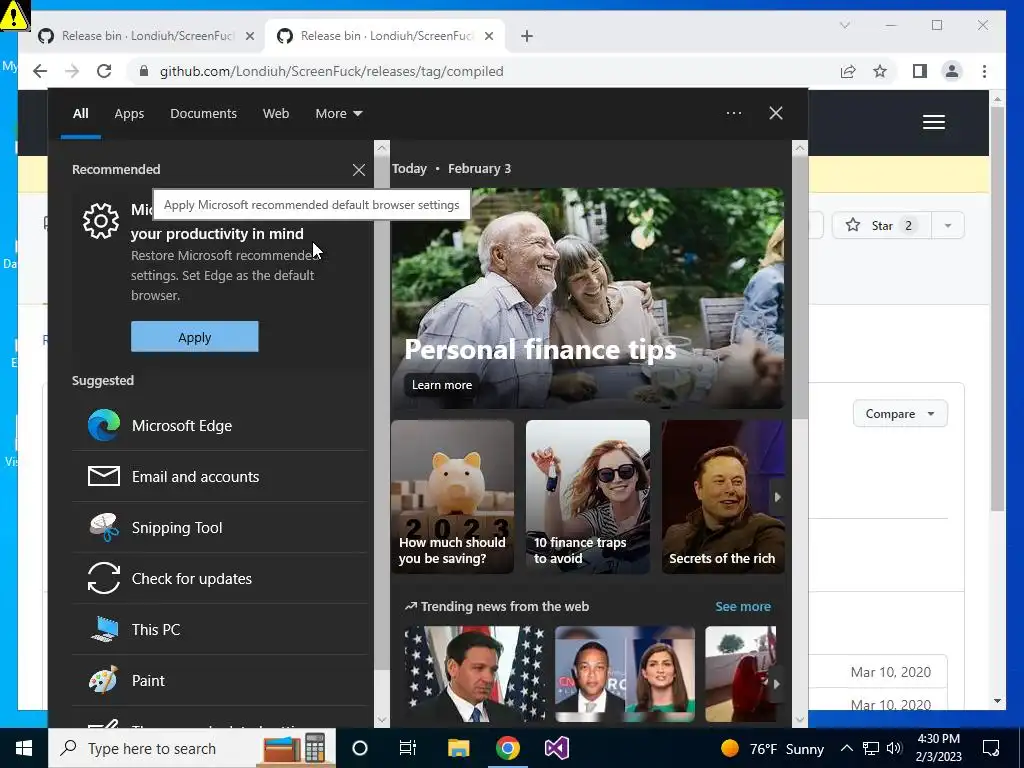Open See more trending news
Viewport: 1024px width, 768px height.
tap(743, 607)
